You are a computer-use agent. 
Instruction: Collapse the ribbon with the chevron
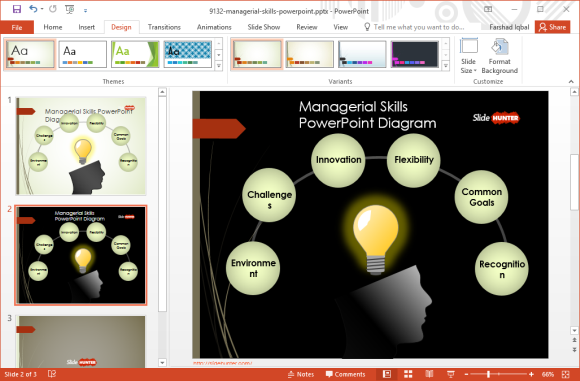571,81
